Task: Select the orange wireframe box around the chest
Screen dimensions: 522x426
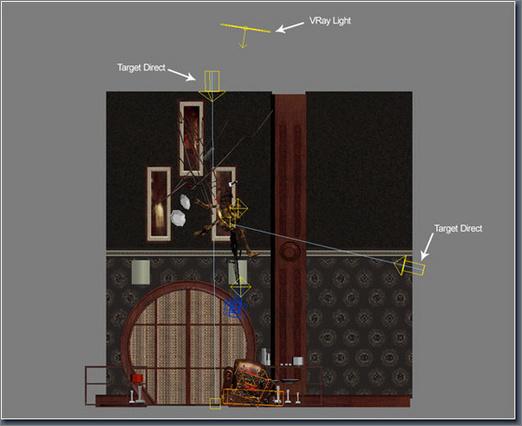Action: 252,397
